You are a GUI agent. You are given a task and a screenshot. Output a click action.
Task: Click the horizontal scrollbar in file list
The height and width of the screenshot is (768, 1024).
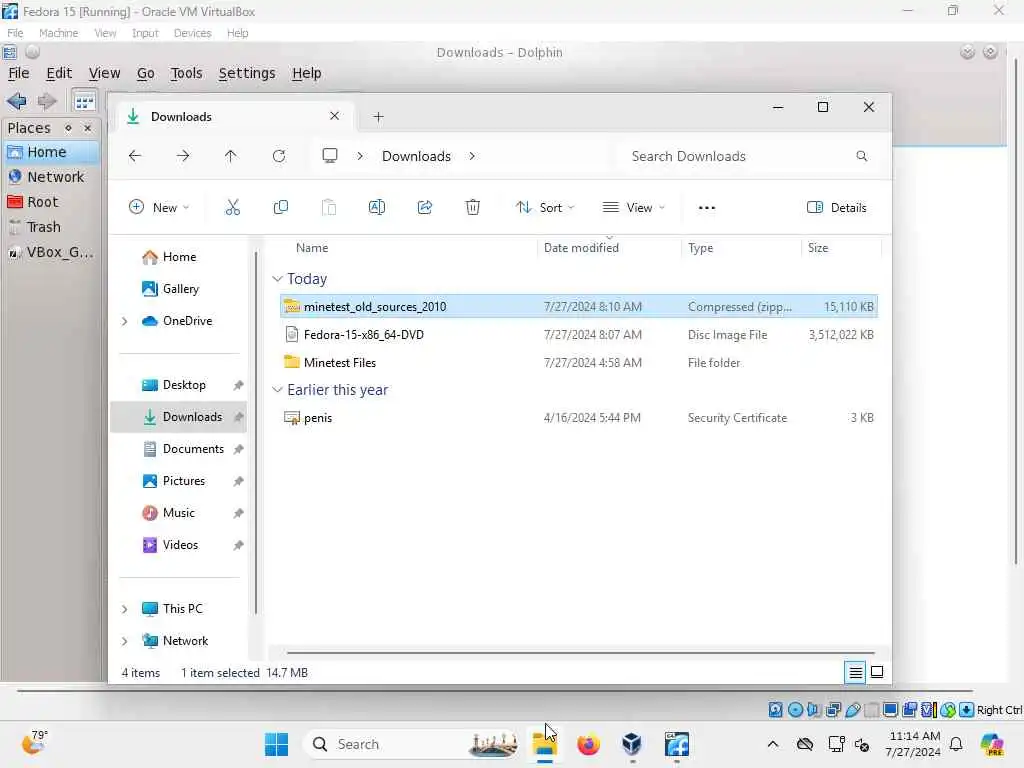[580, 652]
